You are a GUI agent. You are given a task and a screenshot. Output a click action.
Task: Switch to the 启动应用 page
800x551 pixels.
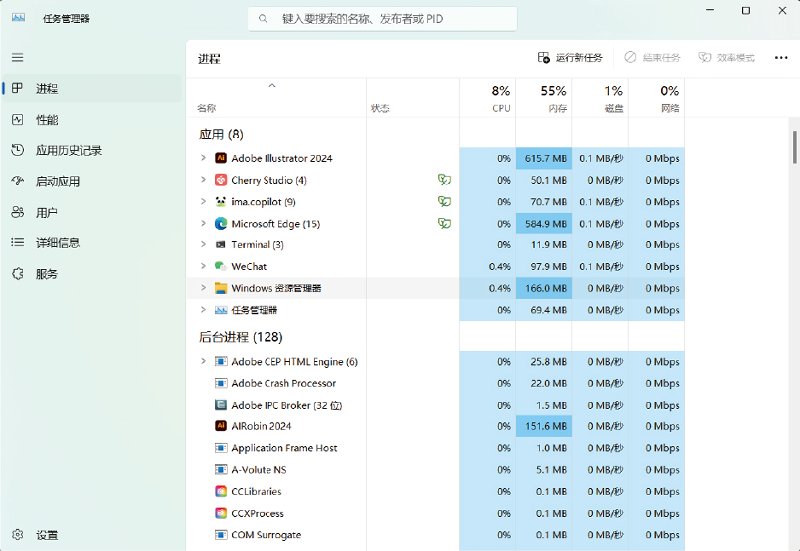[x=57, y=181]
